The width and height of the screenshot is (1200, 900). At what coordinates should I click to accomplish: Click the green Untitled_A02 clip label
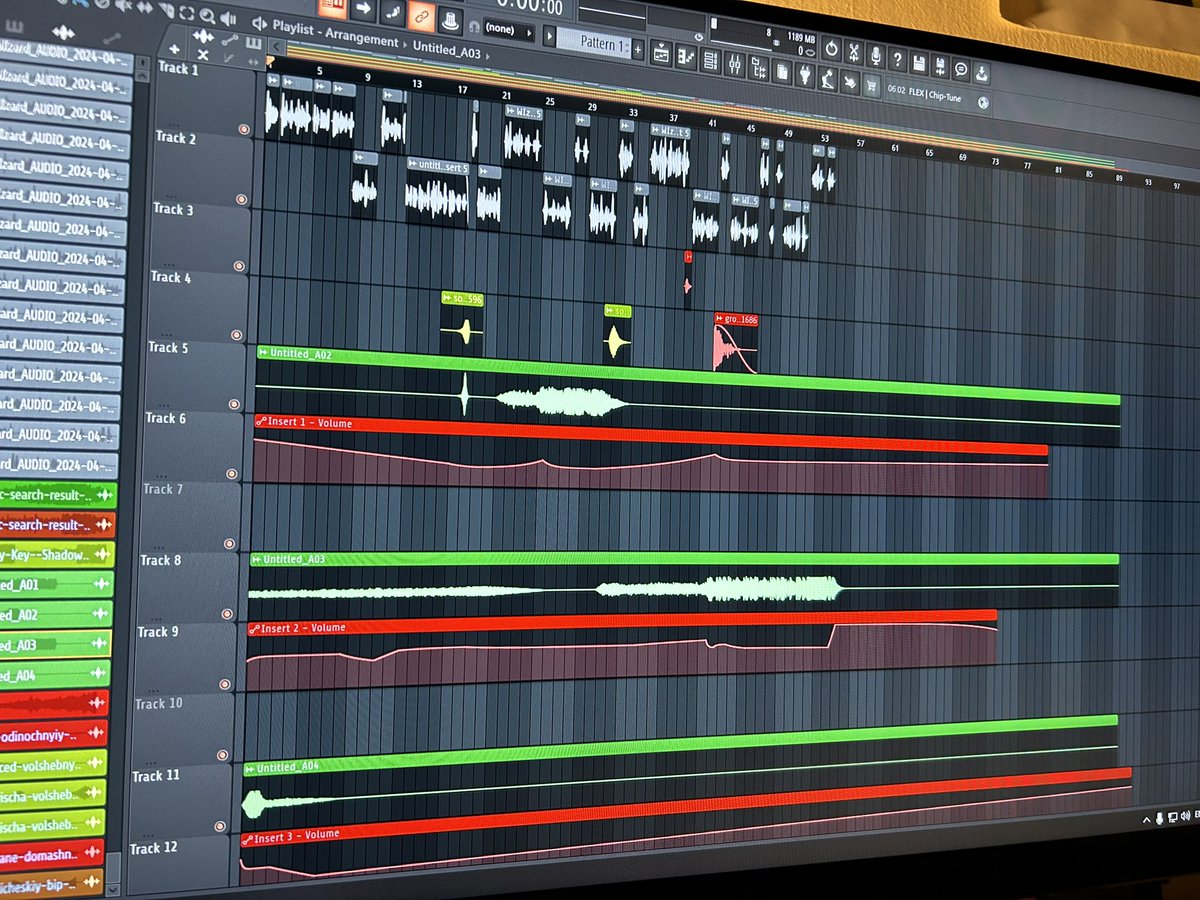coord(300,352)
